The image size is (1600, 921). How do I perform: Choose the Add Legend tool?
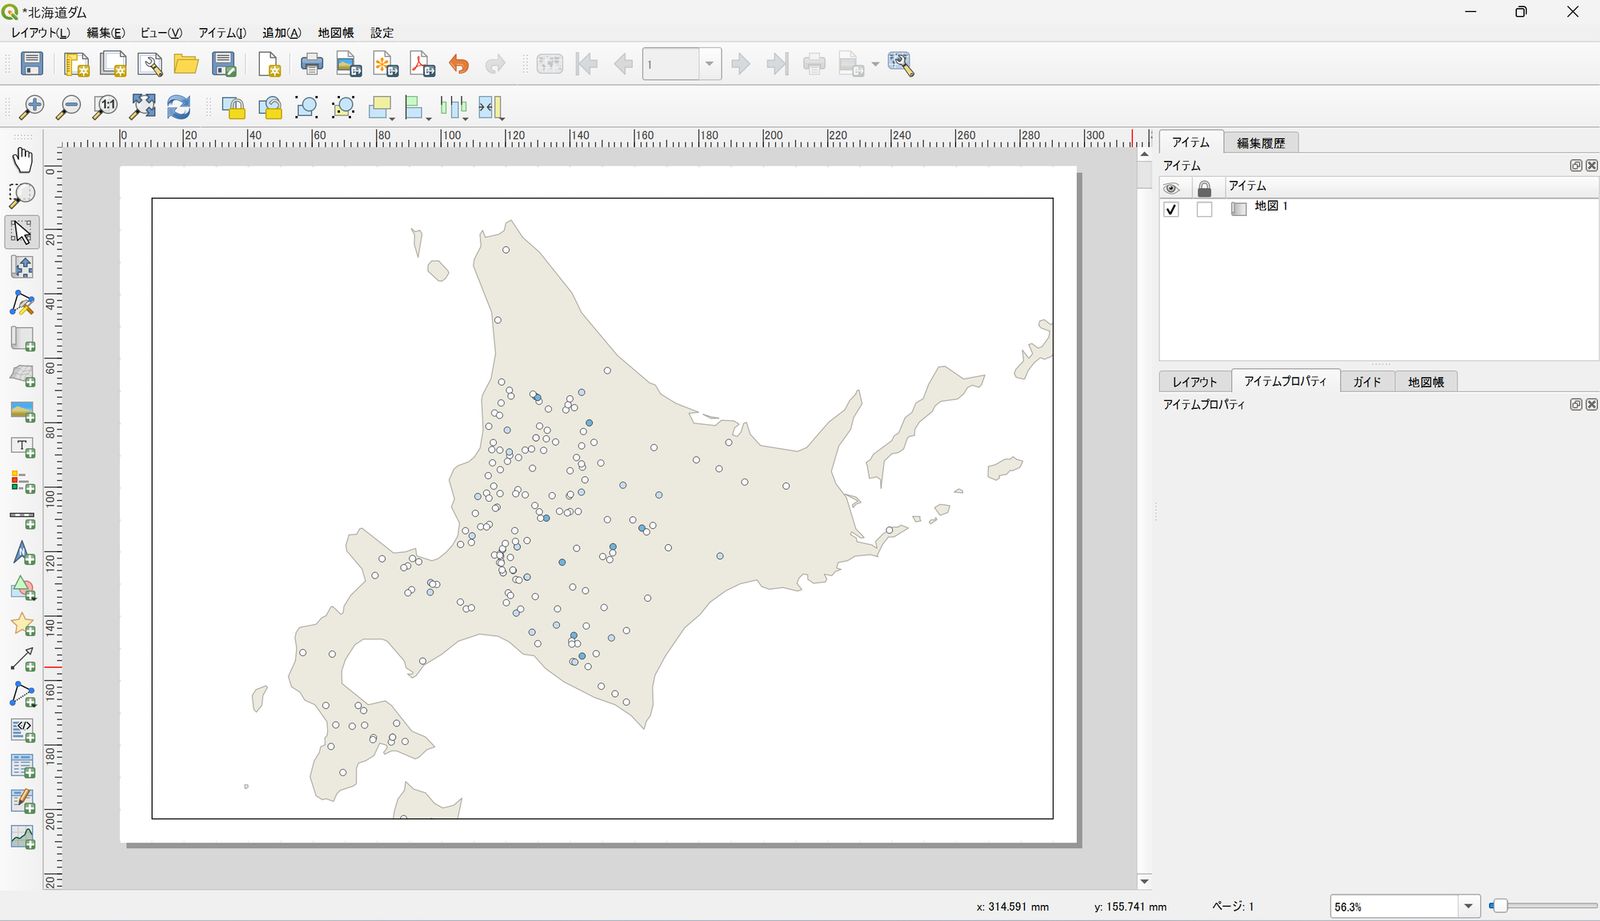[22, 482]
